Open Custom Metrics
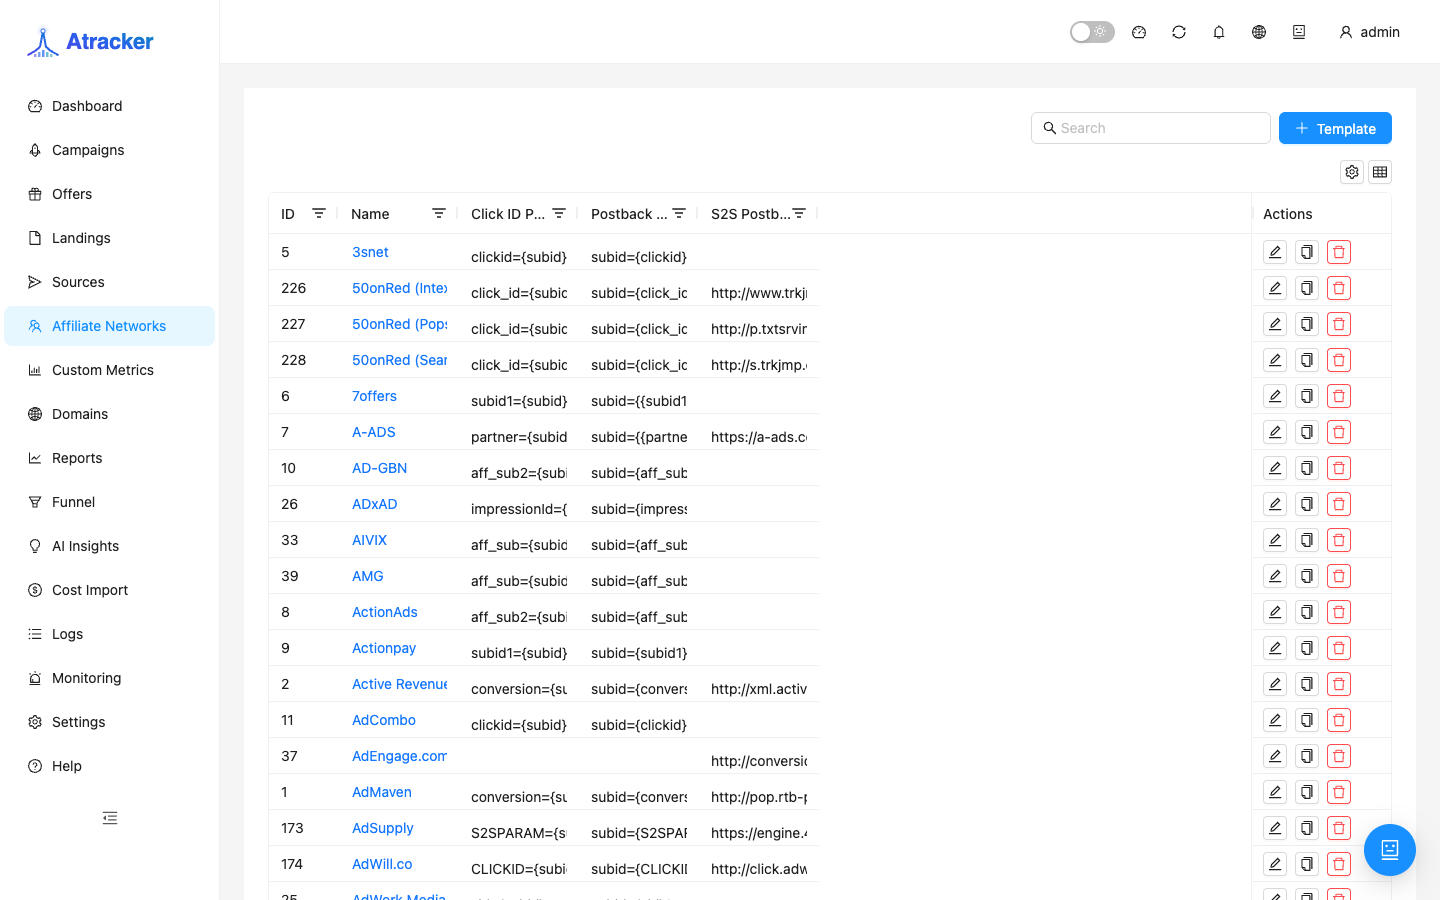 coord(110,370)
